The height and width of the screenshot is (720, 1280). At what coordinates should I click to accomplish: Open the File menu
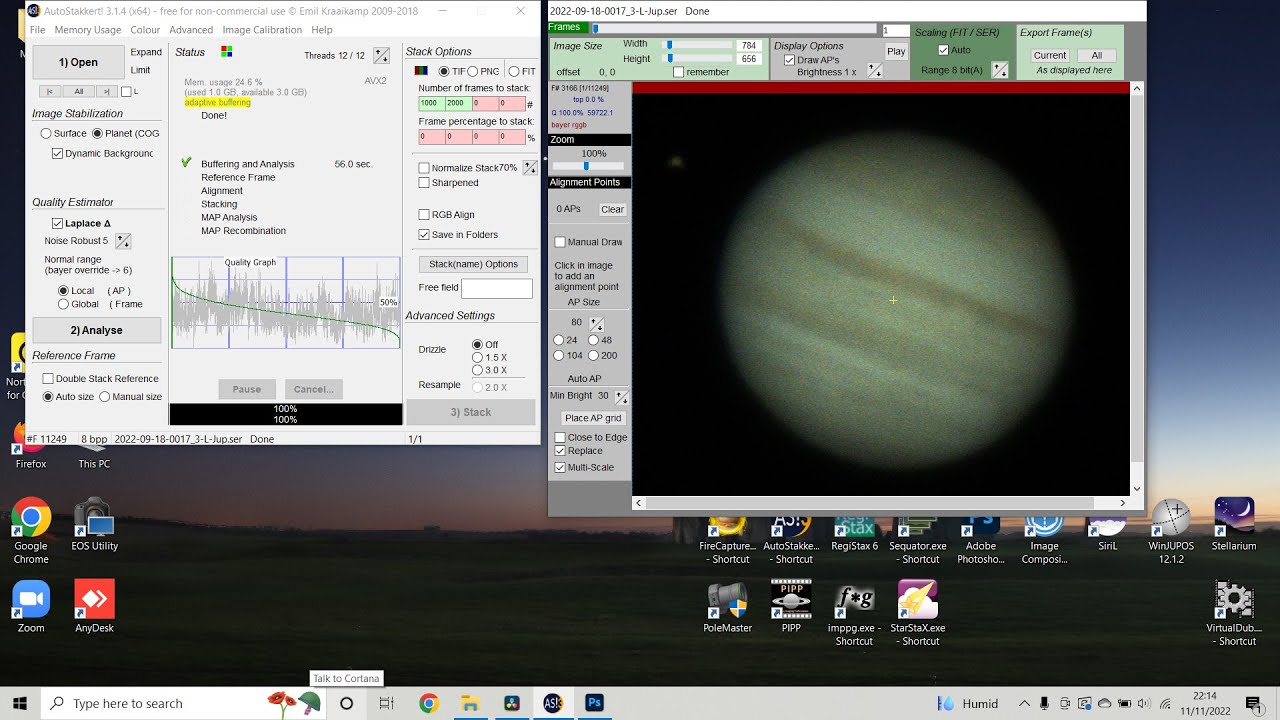37,30
